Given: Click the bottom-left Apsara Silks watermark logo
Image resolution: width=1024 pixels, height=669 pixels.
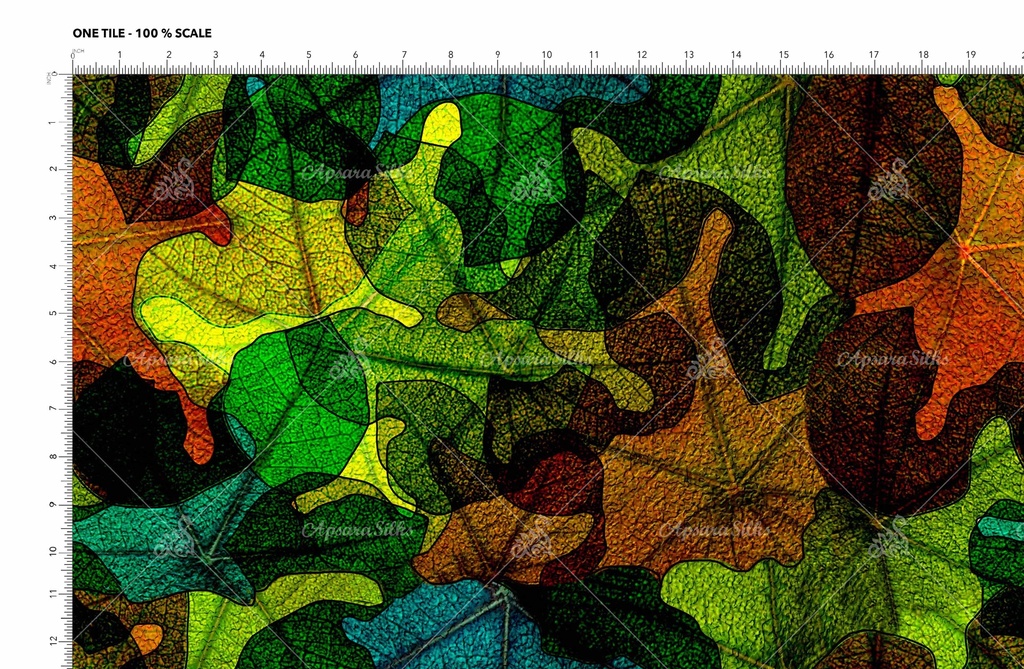Looking at the screenshot, I should pos(172,537).
